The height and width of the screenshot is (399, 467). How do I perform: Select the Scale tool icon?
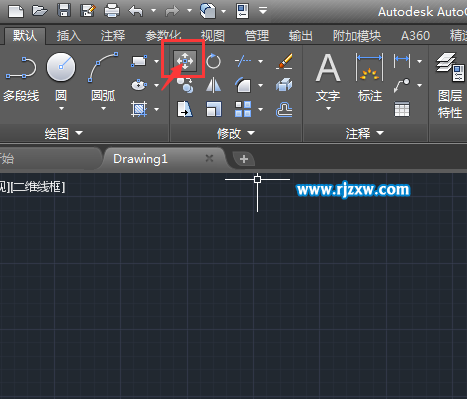click(x=213, y=109)
